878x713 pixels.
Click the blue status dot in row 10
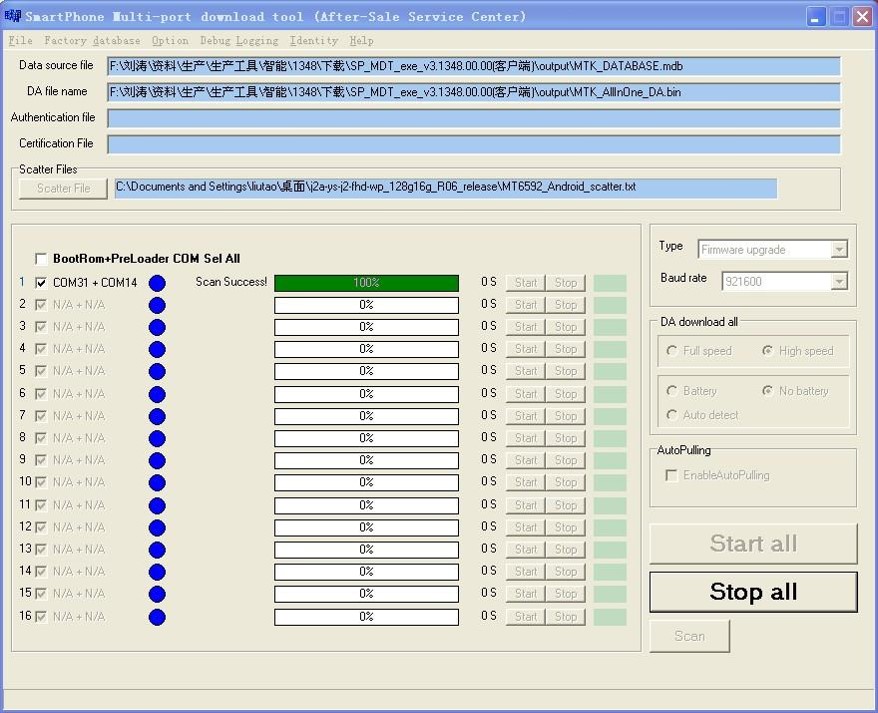[157, 483]
